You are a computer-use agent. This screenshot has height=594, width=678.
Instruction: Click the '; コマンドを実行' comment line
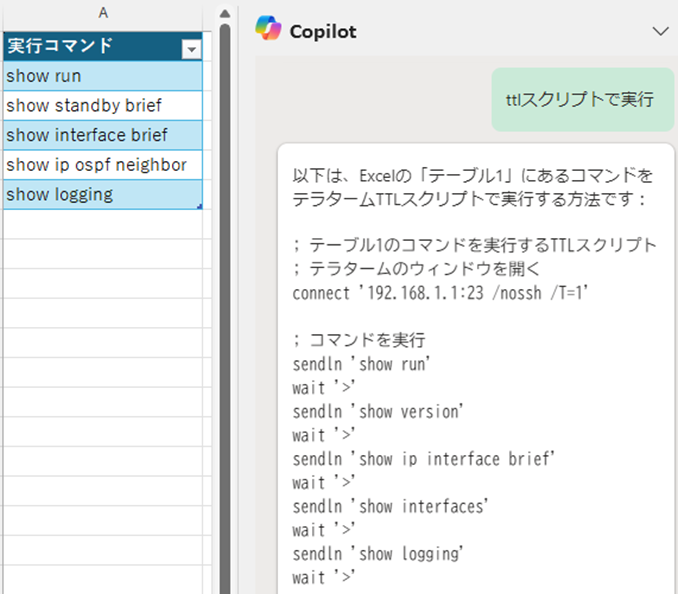pyautogui.click(x=359, y=340)
